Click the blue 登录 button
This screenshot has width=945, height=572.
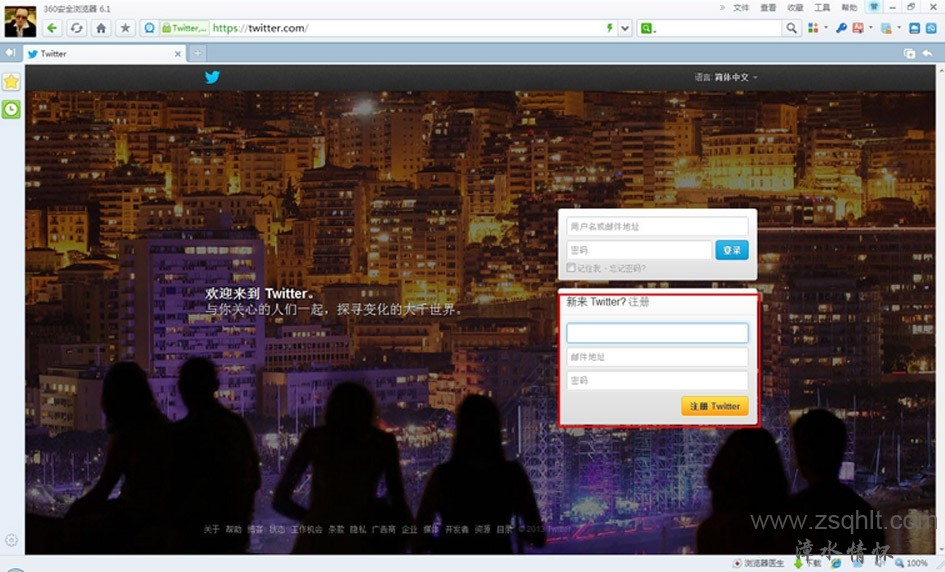point(732,250)
